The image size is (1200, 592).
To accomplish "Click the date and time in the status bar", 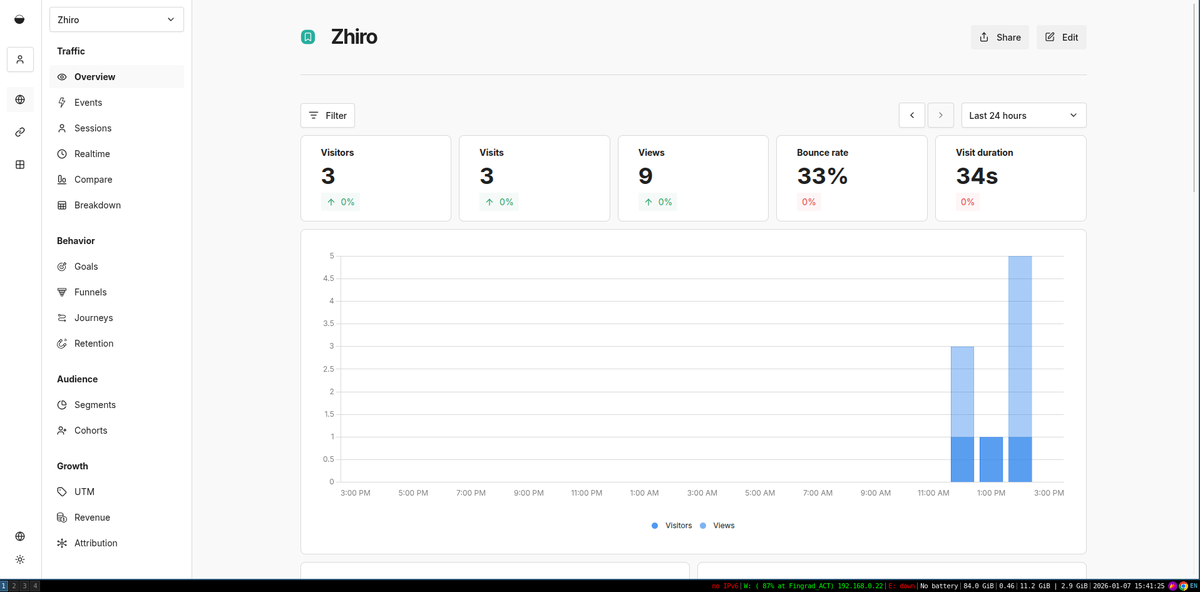I will coord(1128,586).
